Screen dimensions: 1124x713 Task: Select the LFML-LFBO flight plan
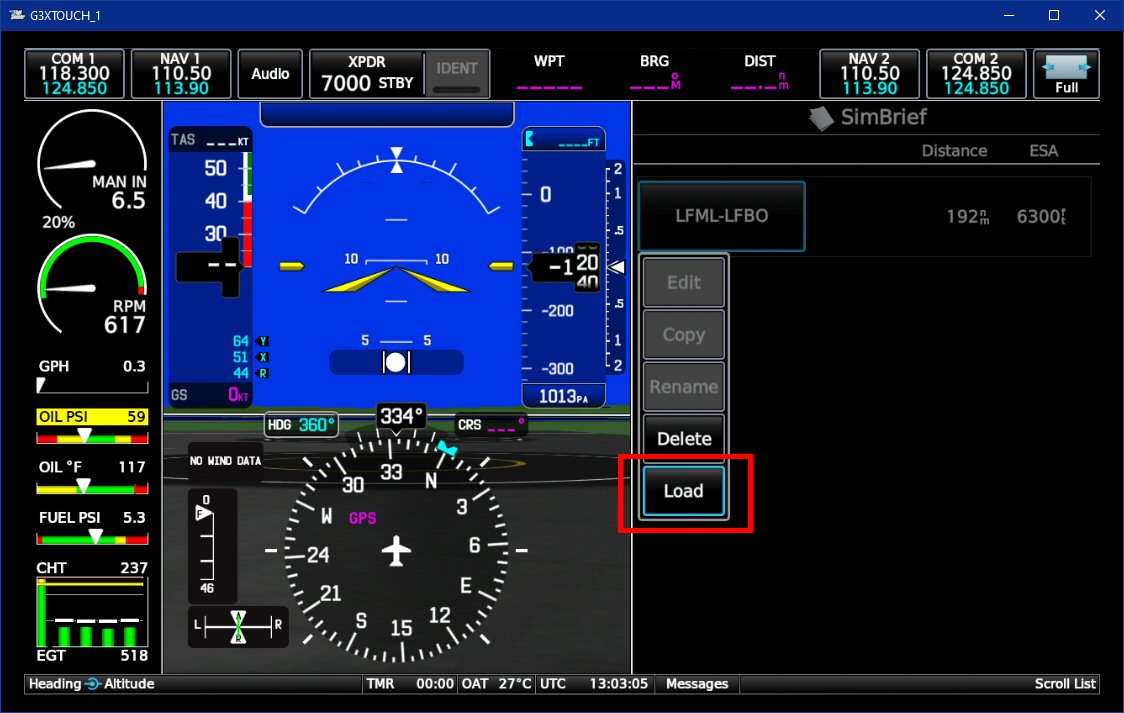721,216
